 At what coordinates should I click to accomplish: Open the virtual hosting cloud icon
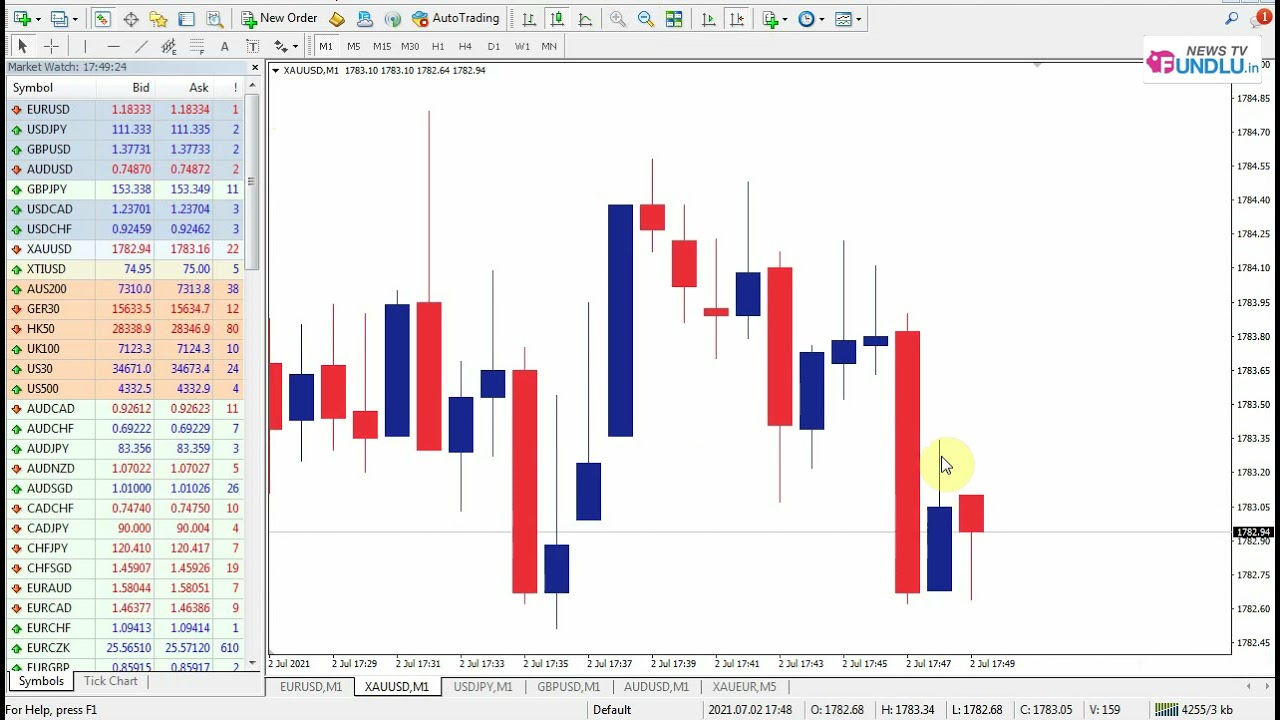coord(365,18)
